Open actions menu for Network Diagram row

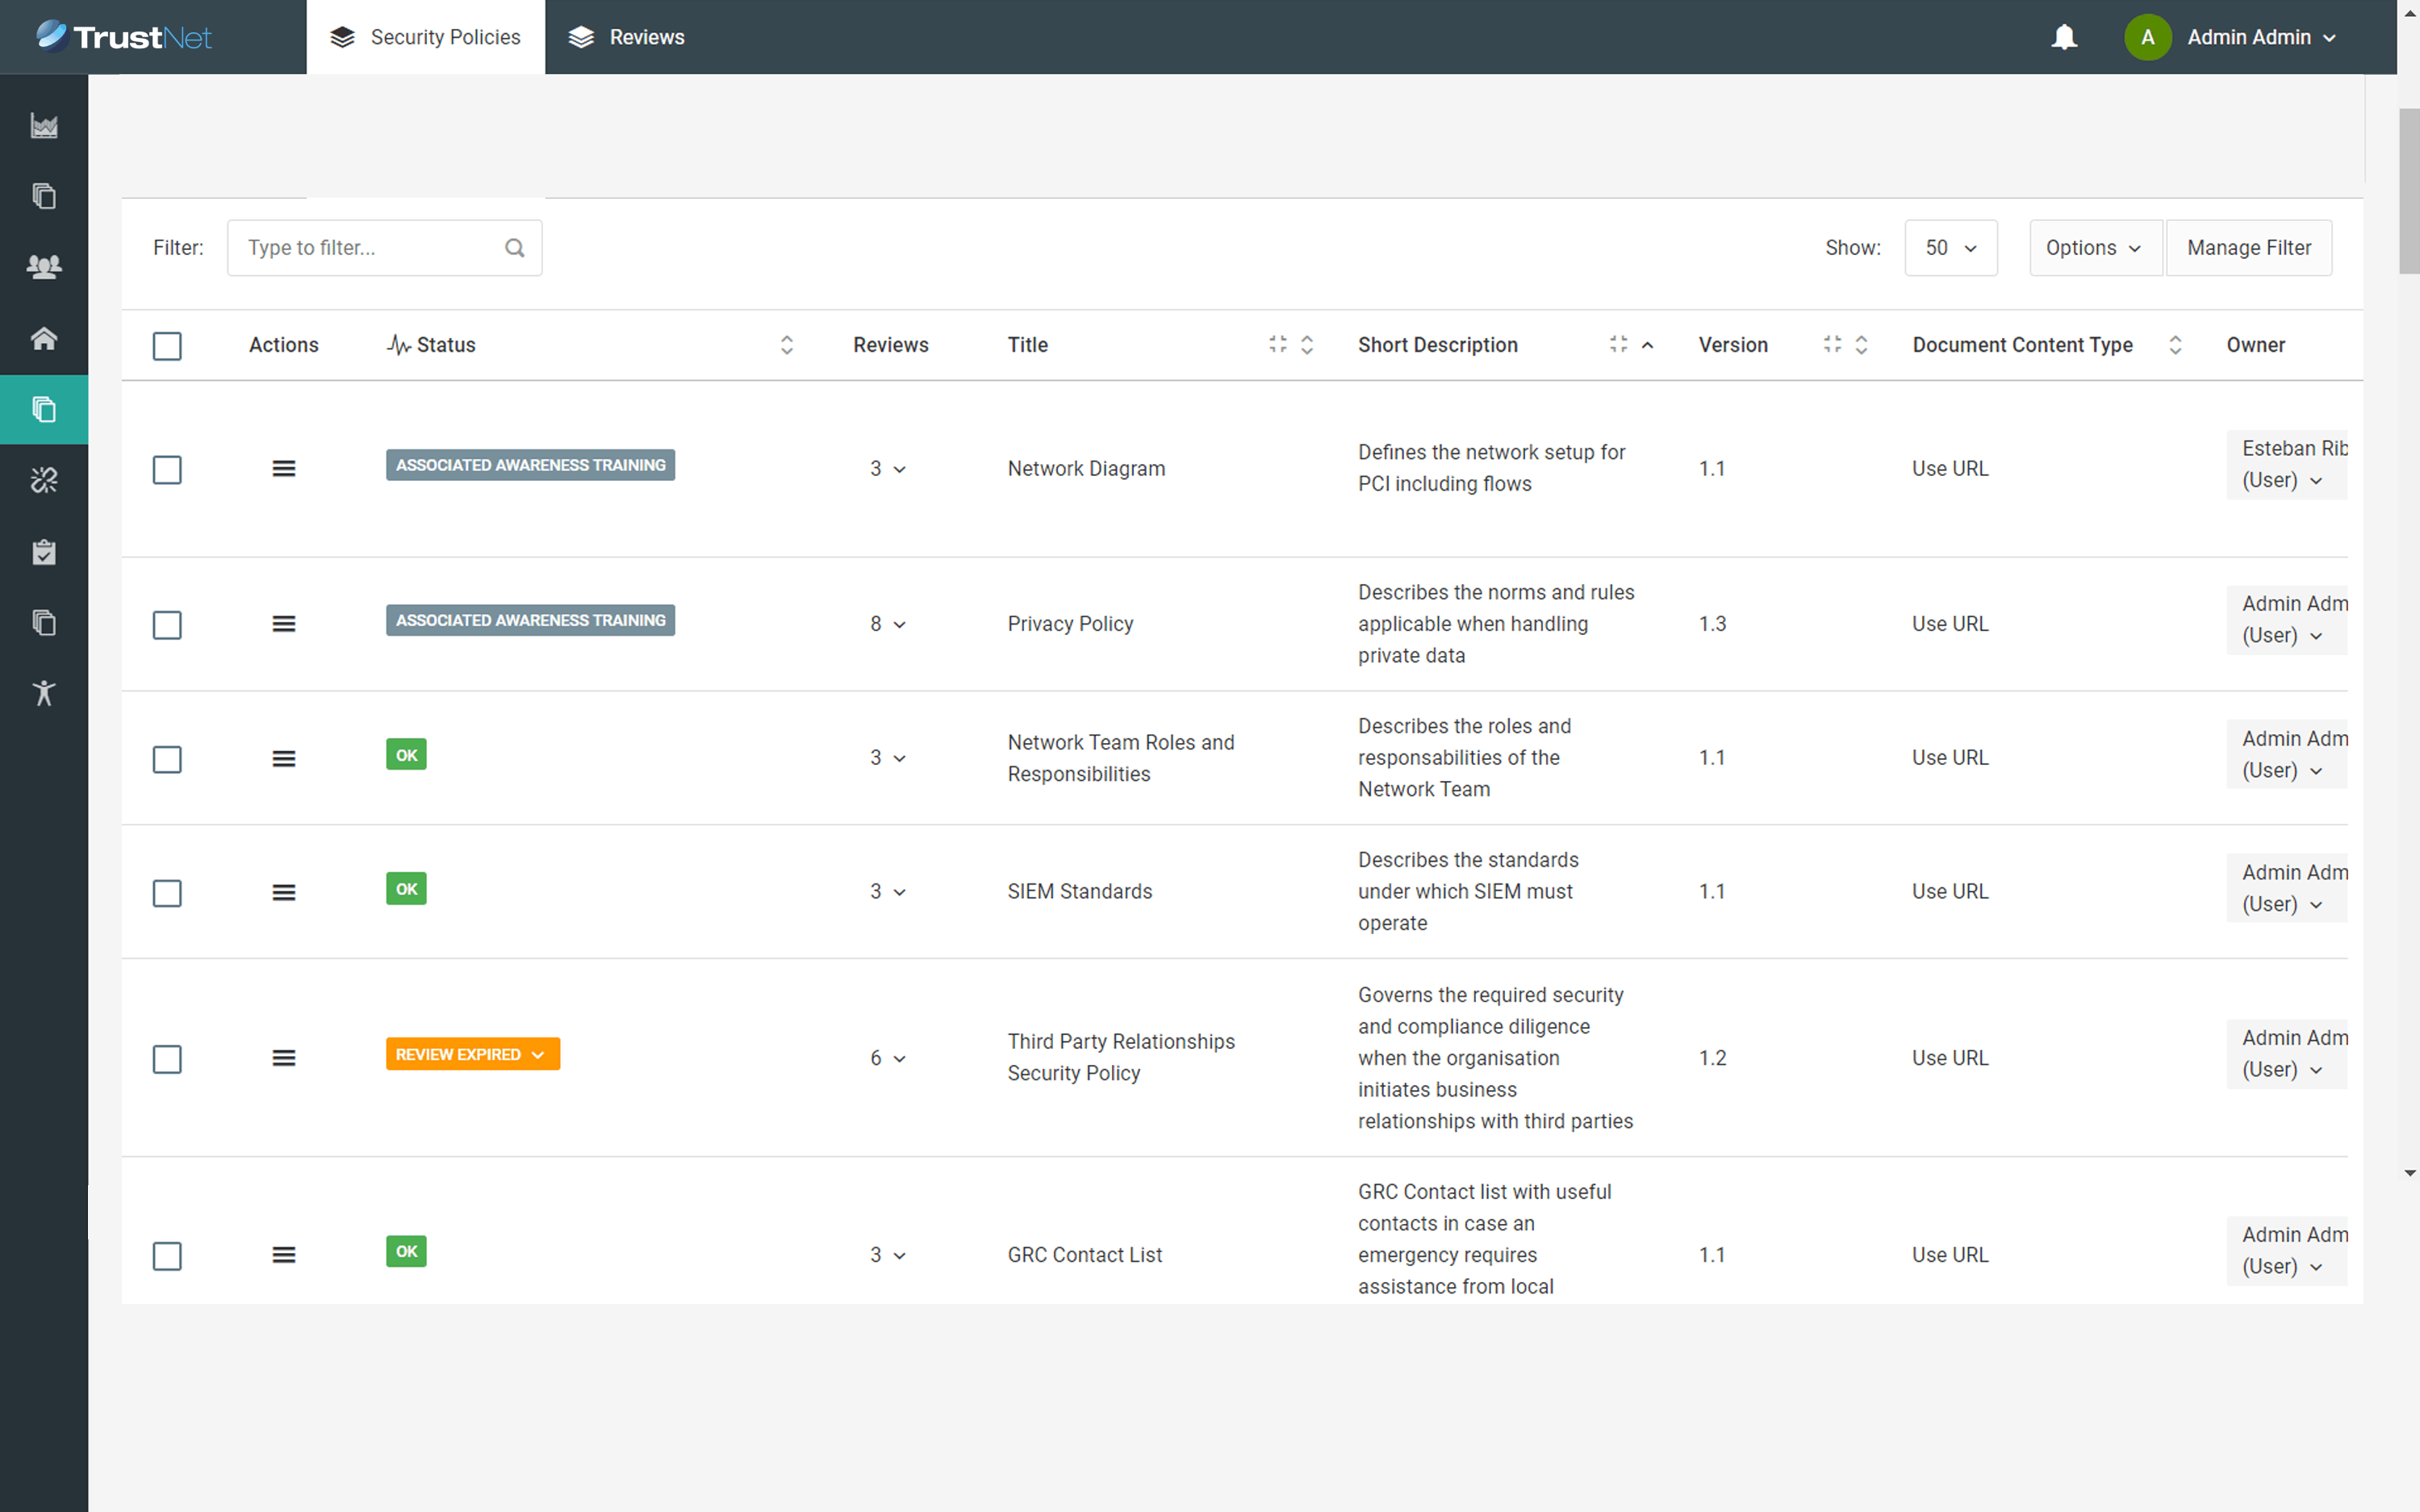(x=284, y=469)
